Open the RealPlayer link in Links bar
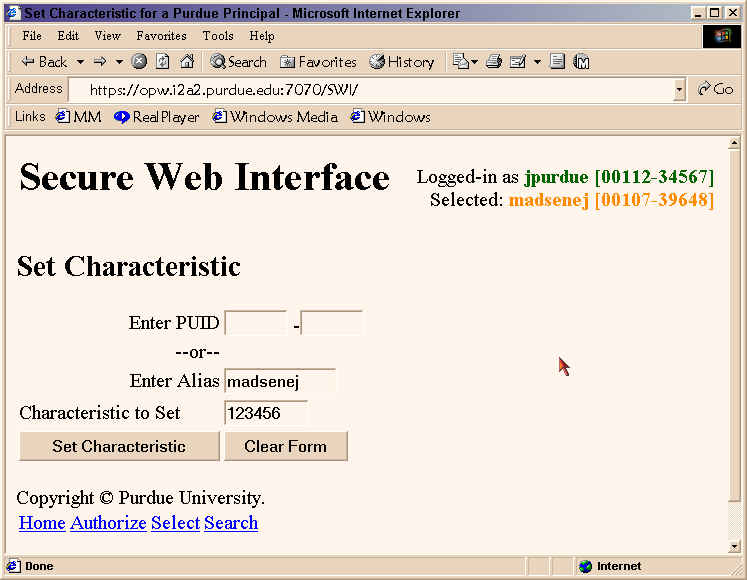This screenshot has width=747, height=580. tap(157, 117)
